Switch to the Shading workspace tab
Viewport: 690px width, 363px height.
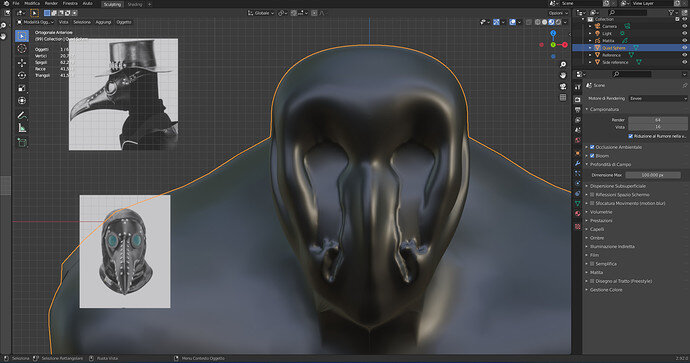pos(135,4)
